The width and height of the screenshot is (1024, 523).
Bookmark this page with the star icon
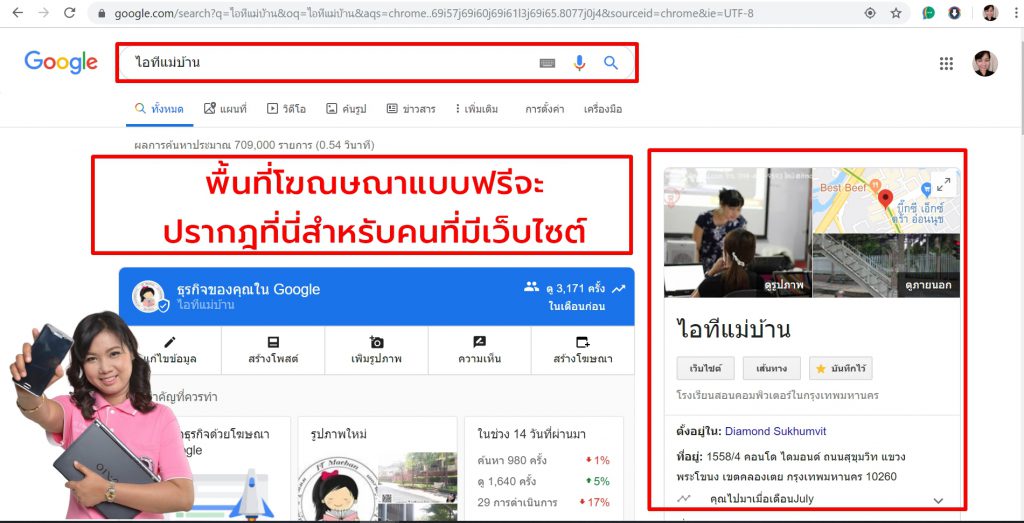896,13
